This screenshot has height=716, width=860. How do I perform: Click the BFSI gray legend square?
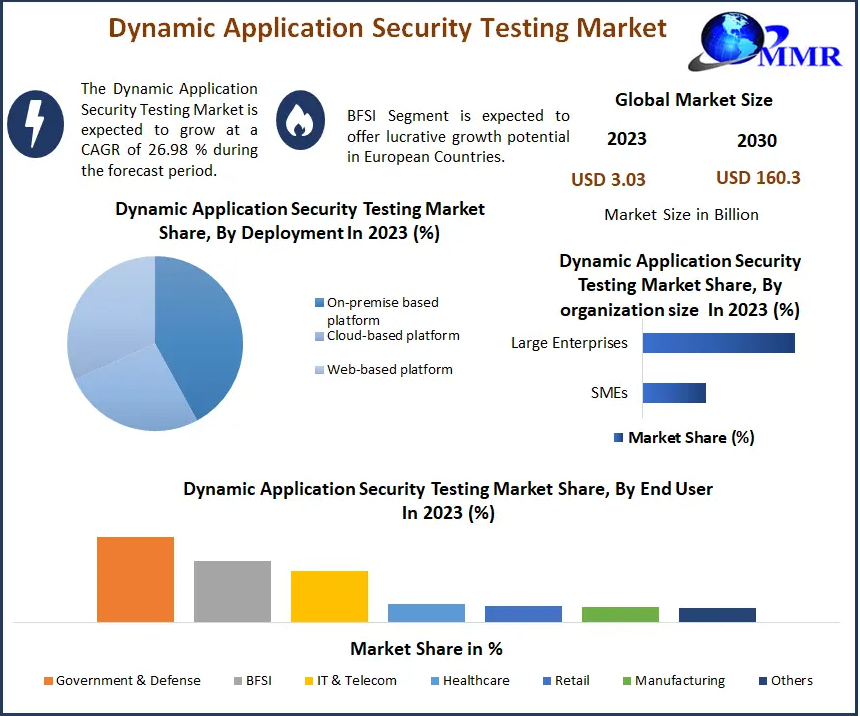(238, 681)
